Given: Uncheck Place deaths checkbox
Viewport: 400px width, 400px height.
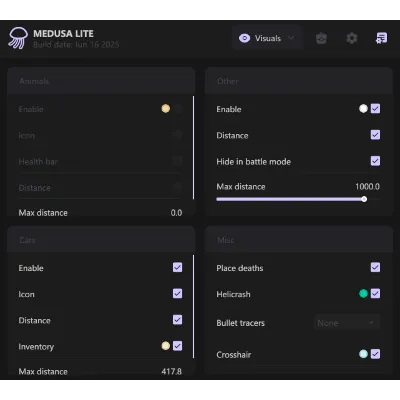Looking at the screenshot, I should [375, 267].
